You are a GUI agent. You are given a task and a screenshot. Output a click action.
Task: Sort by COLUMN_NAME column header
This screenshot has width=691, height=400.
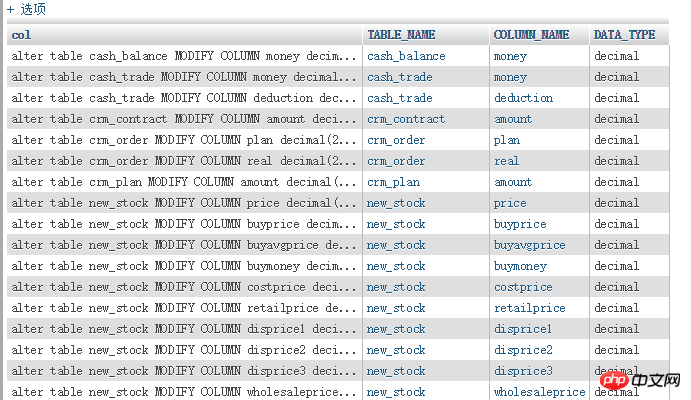pyautogui.click(x=531, y=35)
